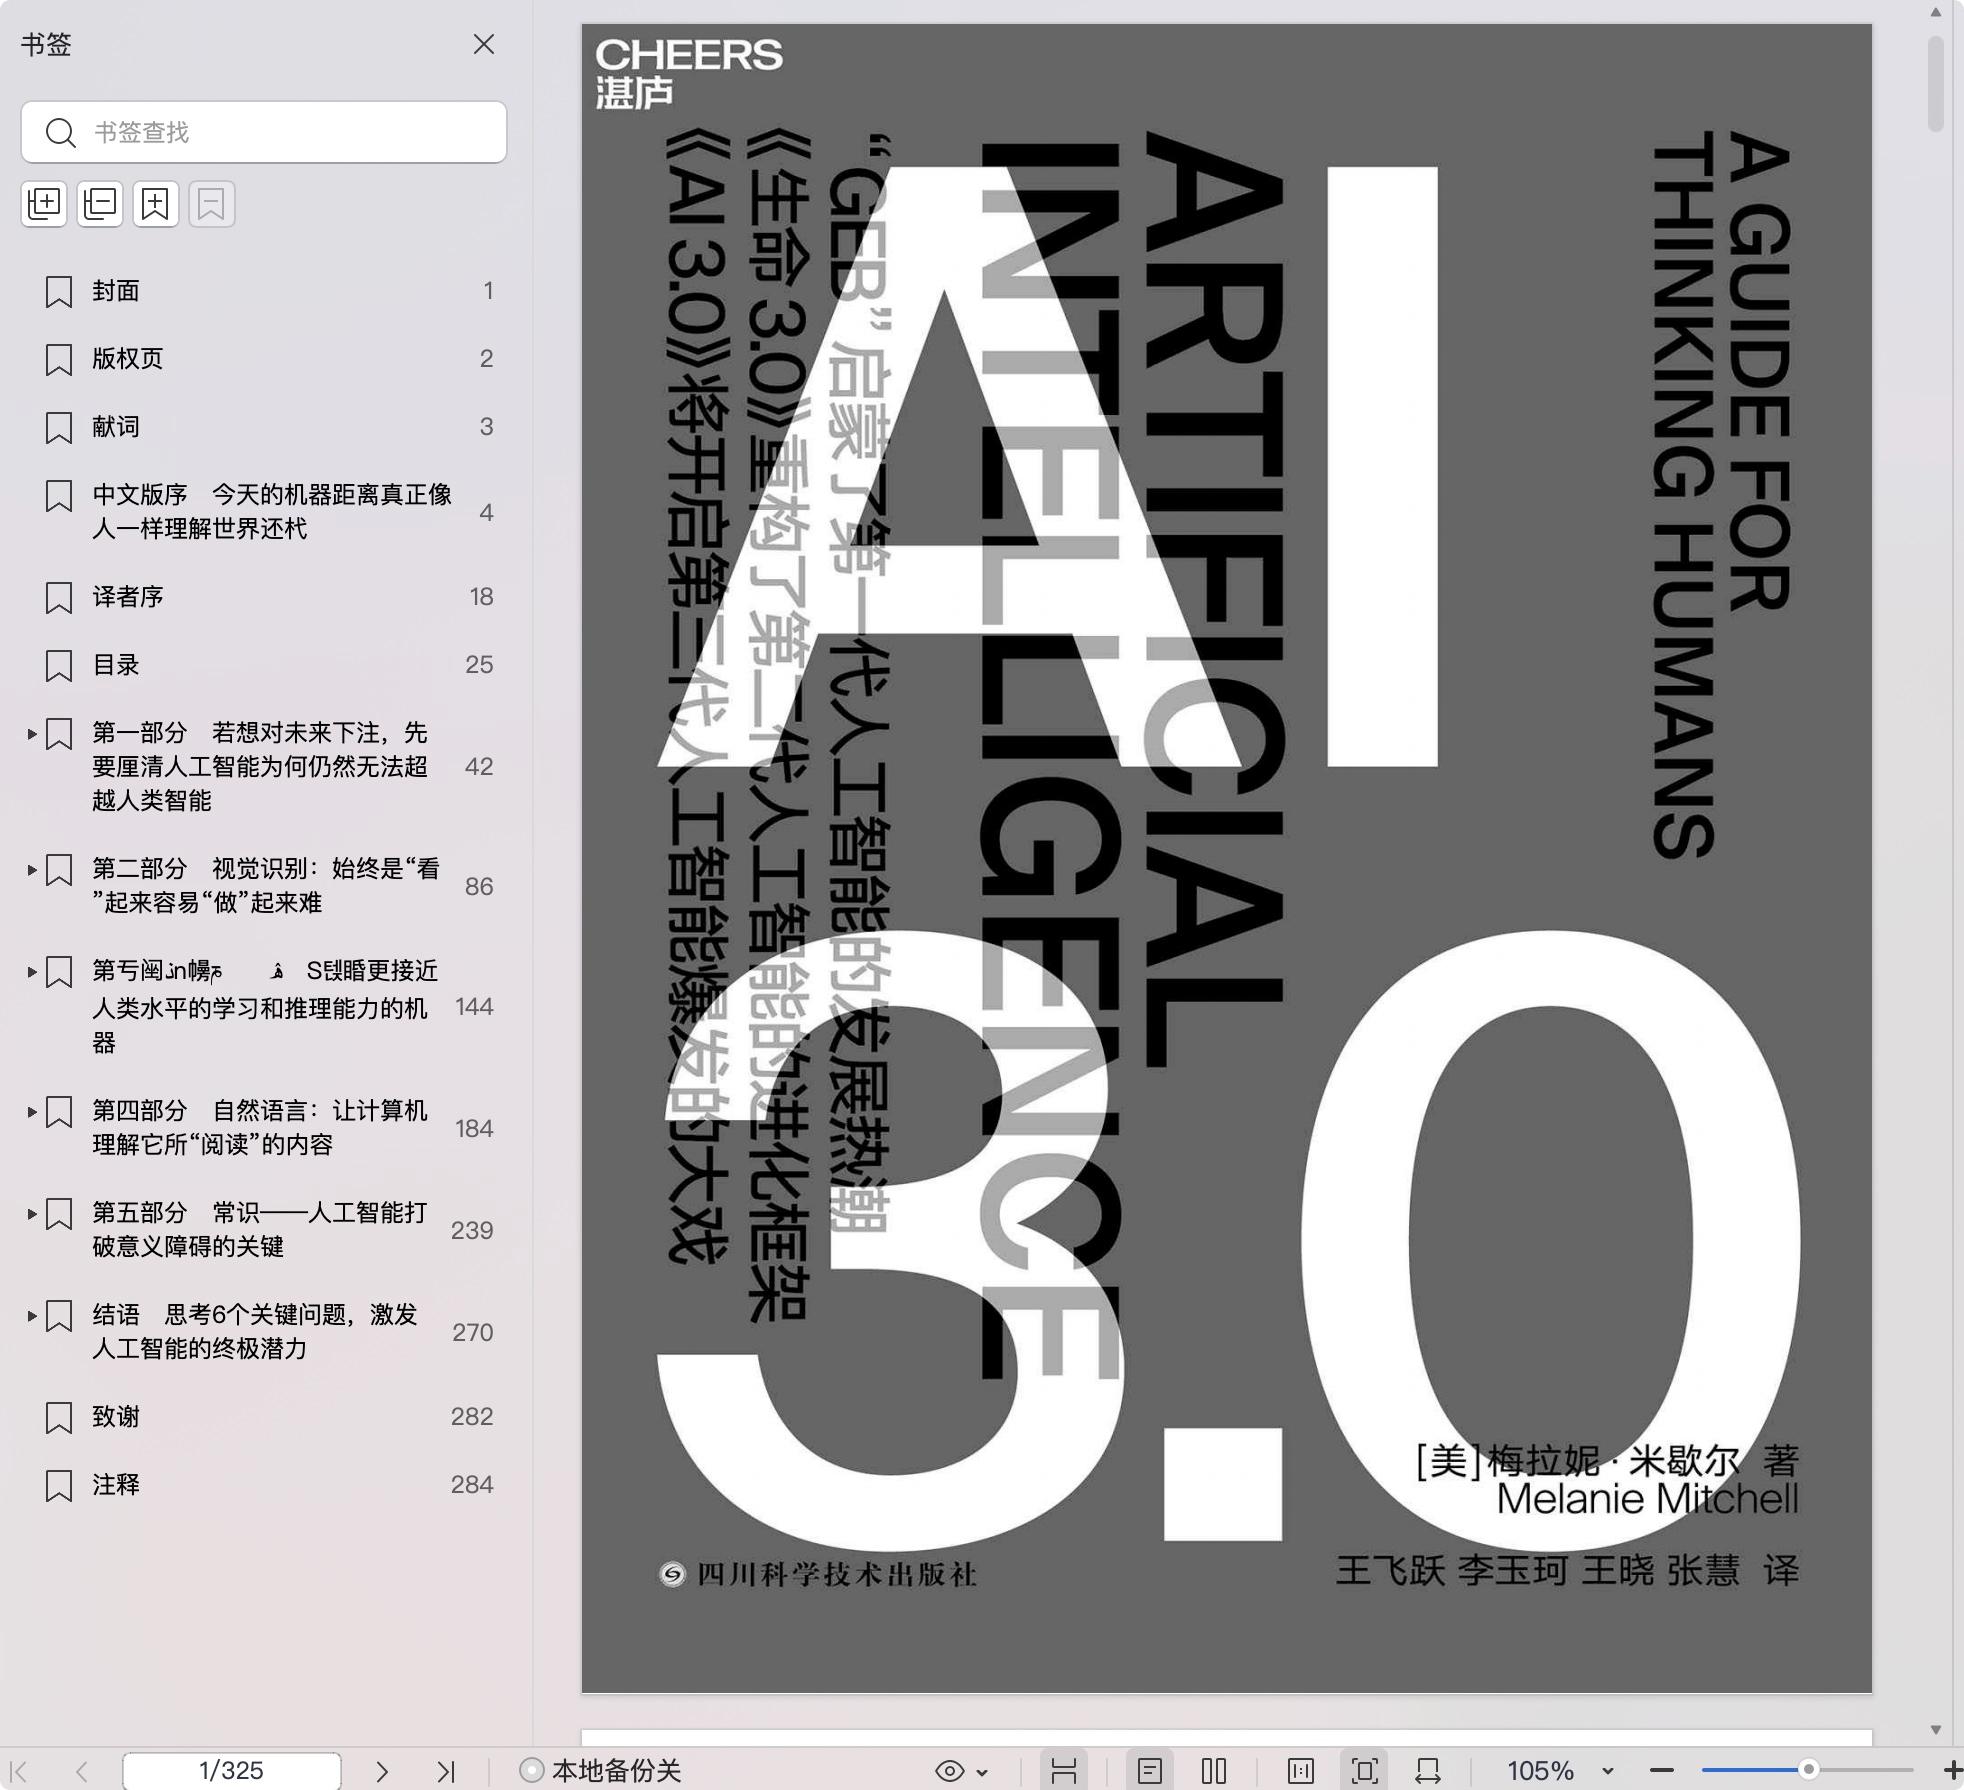Click the ribbon icon beside 第五部分

click(59, 1214)
